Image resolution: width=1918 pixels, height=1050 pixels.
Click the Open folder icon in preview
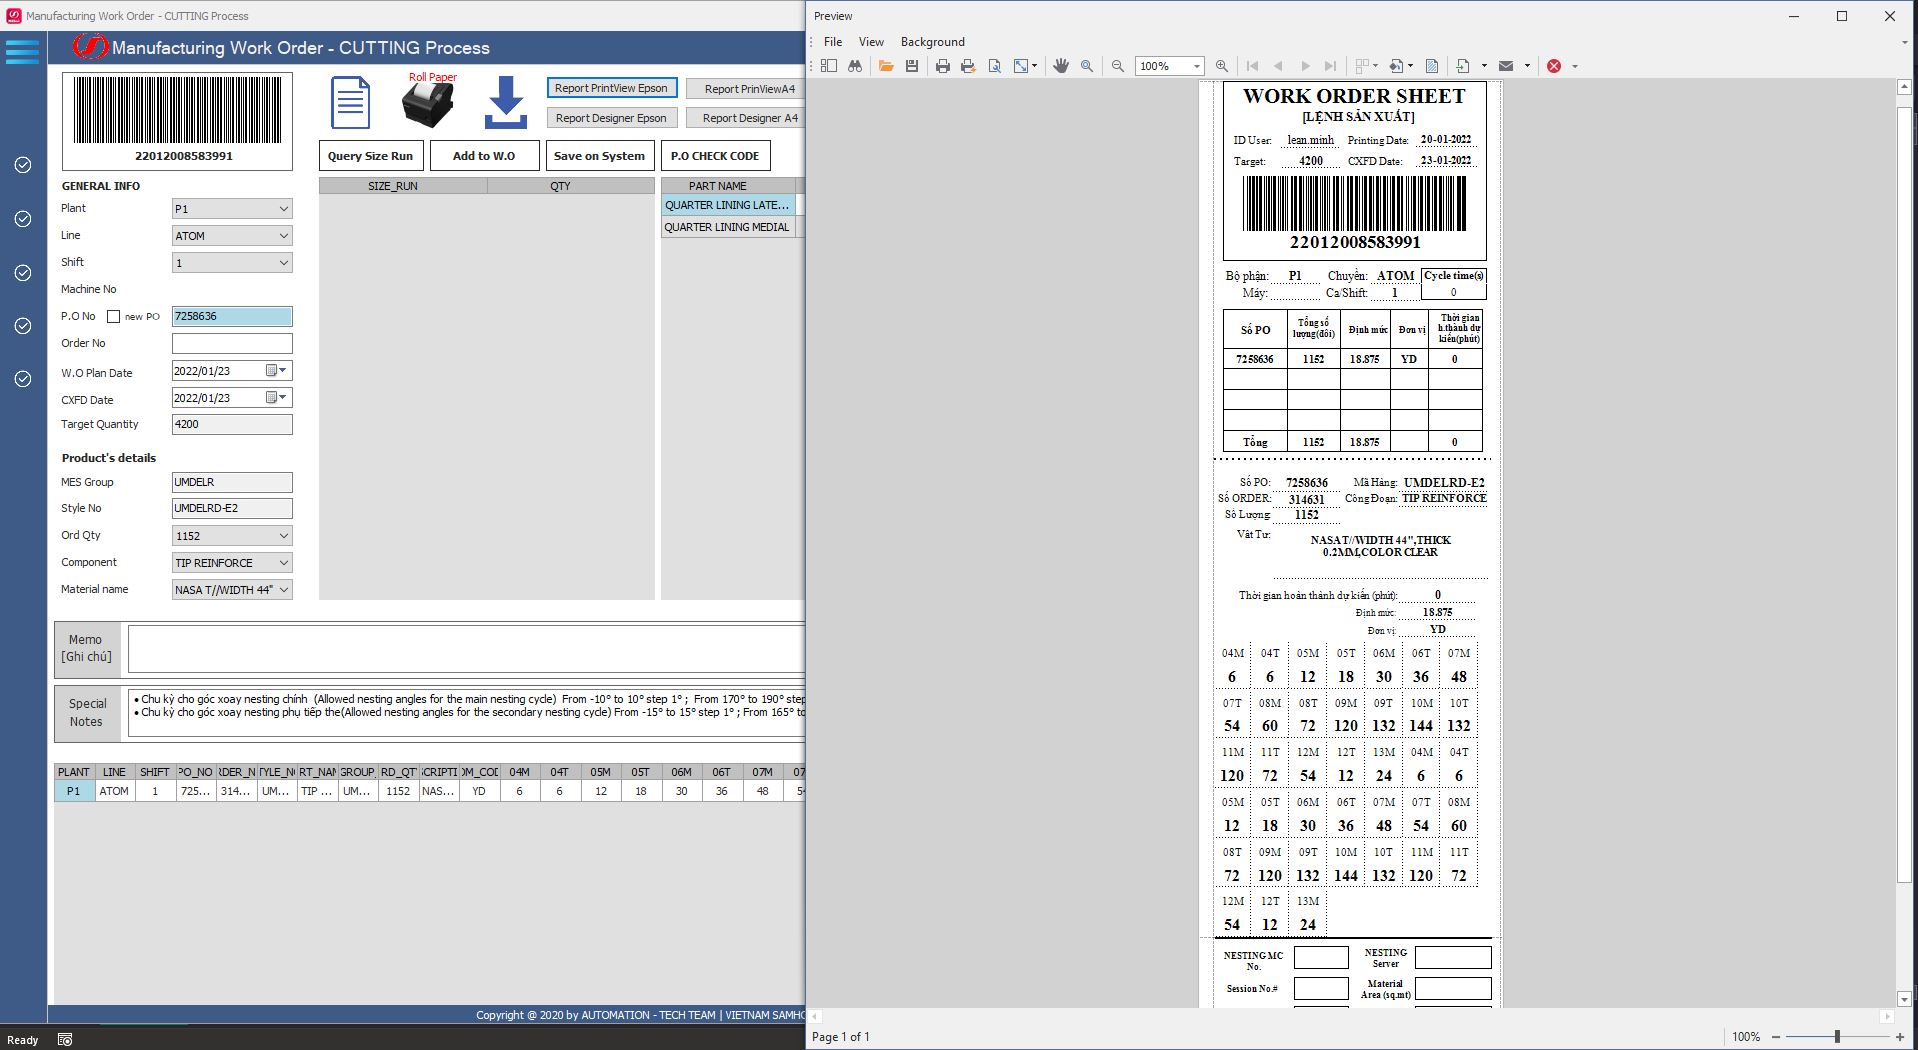(x=885, y=66)
